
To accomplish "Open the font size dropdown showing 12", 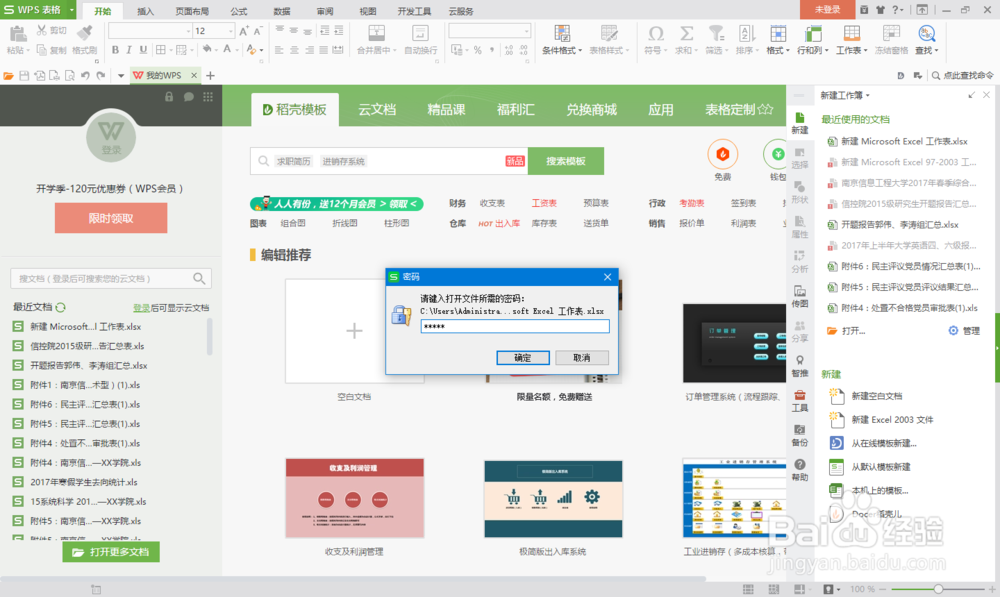I will (230, 31).
